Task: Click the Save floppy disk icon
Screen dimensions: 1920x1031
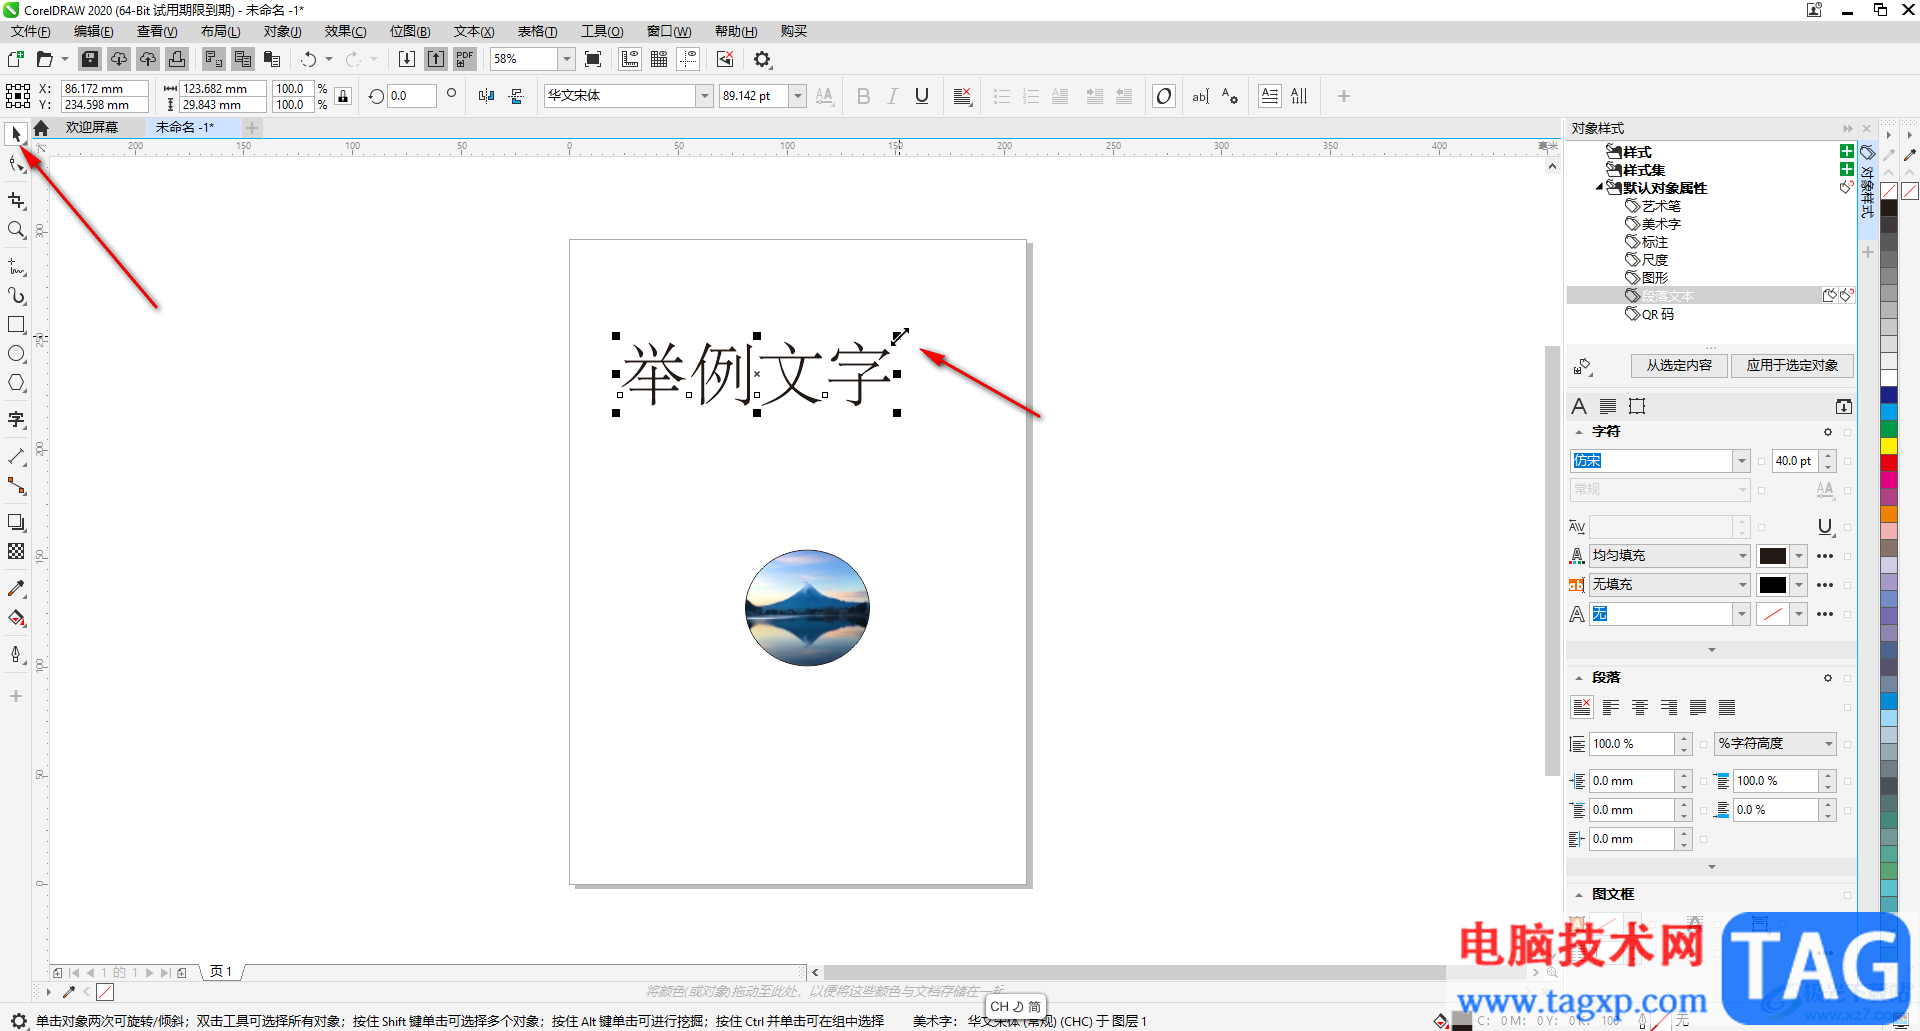Action: click(x=90, y=59)
